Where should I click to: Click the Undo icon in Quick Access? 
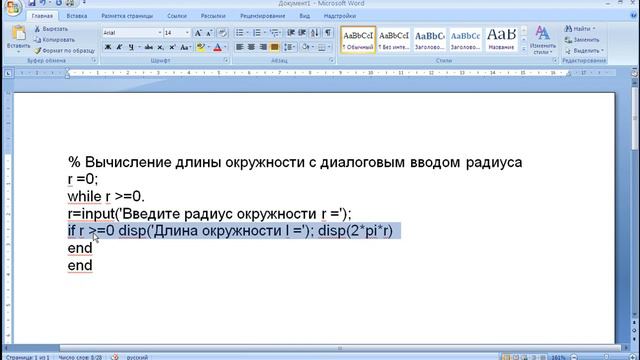42,3
